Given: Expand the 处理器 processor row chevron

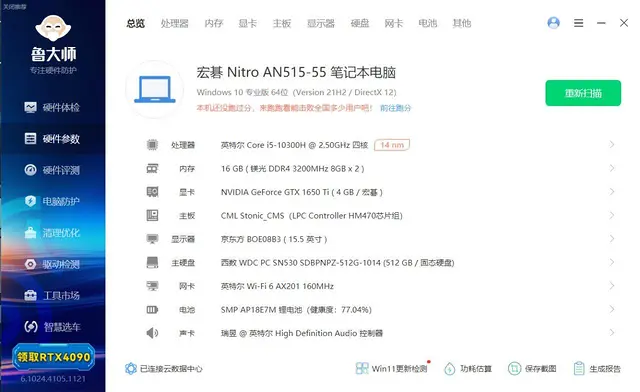Looking at the screenshot, I should click(611, 145).
